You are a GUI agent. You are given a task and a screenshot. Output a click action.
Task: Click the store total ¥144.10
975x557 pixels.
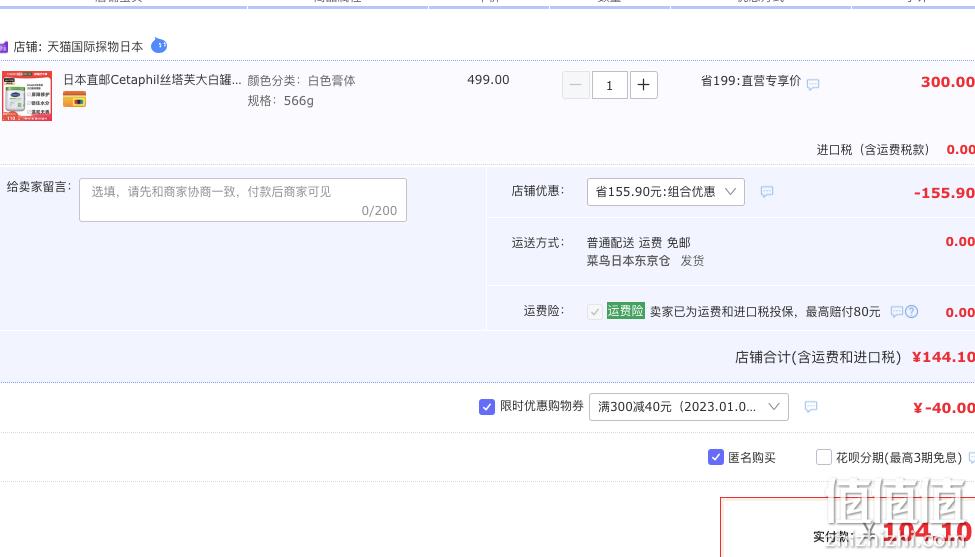pos(943,357)
